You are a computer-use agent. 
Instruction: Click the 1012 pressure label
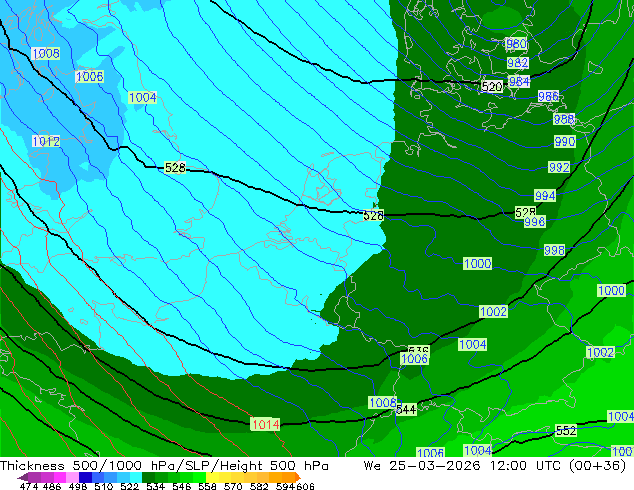click(x=46, y=142)
